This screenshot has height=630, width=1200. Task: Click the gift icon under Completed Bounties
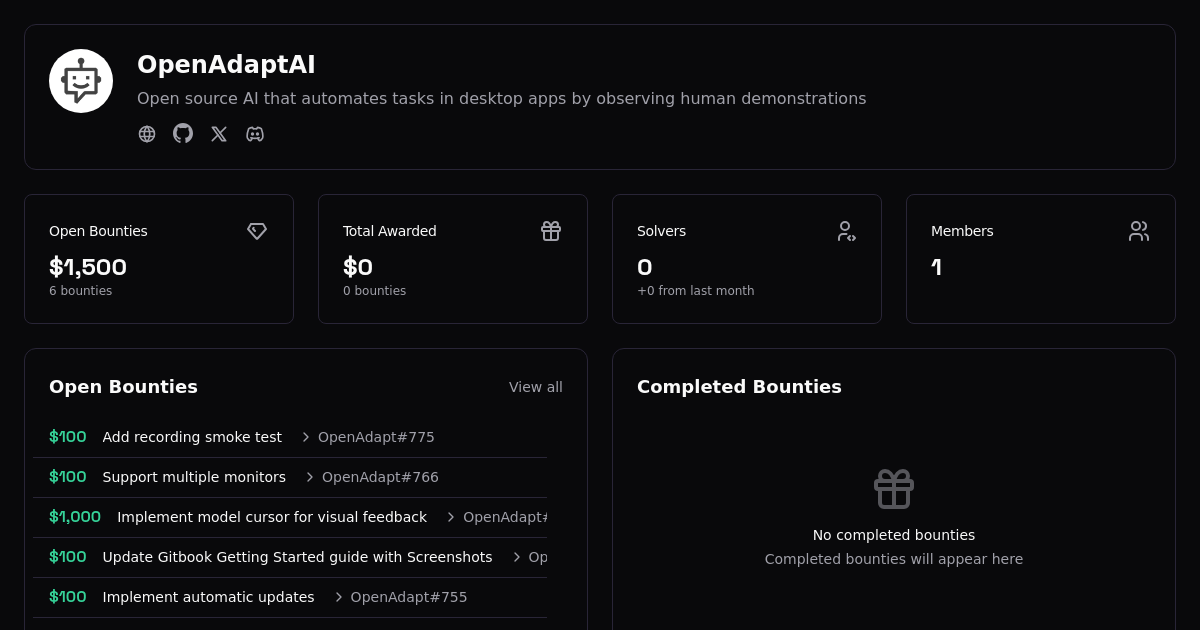coord(893,489)
